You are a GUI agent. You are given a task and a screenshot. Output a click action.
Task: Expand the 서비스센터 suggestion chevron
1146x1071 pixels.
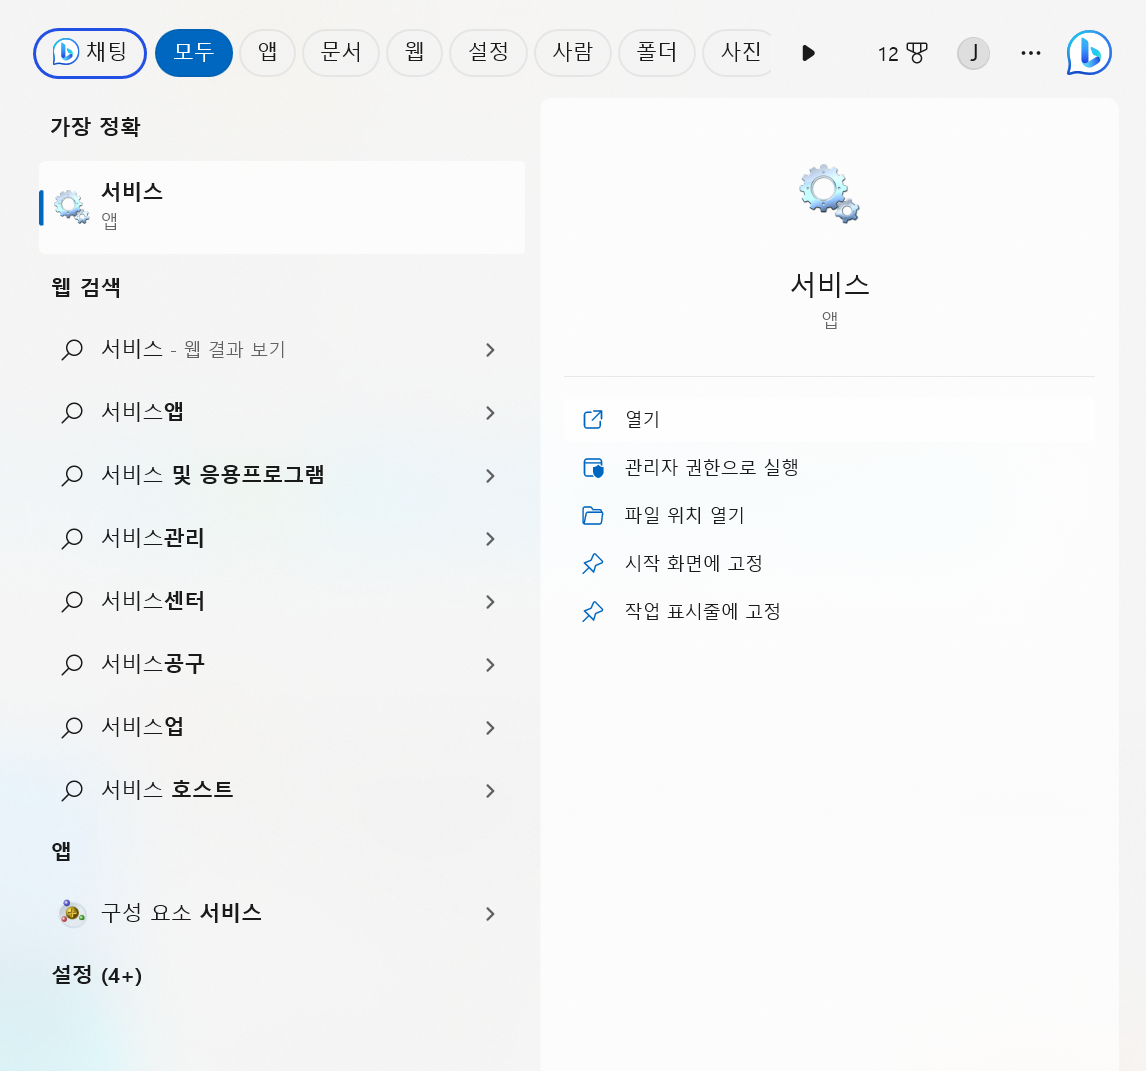pyautogui.click(x=490, y=602)
